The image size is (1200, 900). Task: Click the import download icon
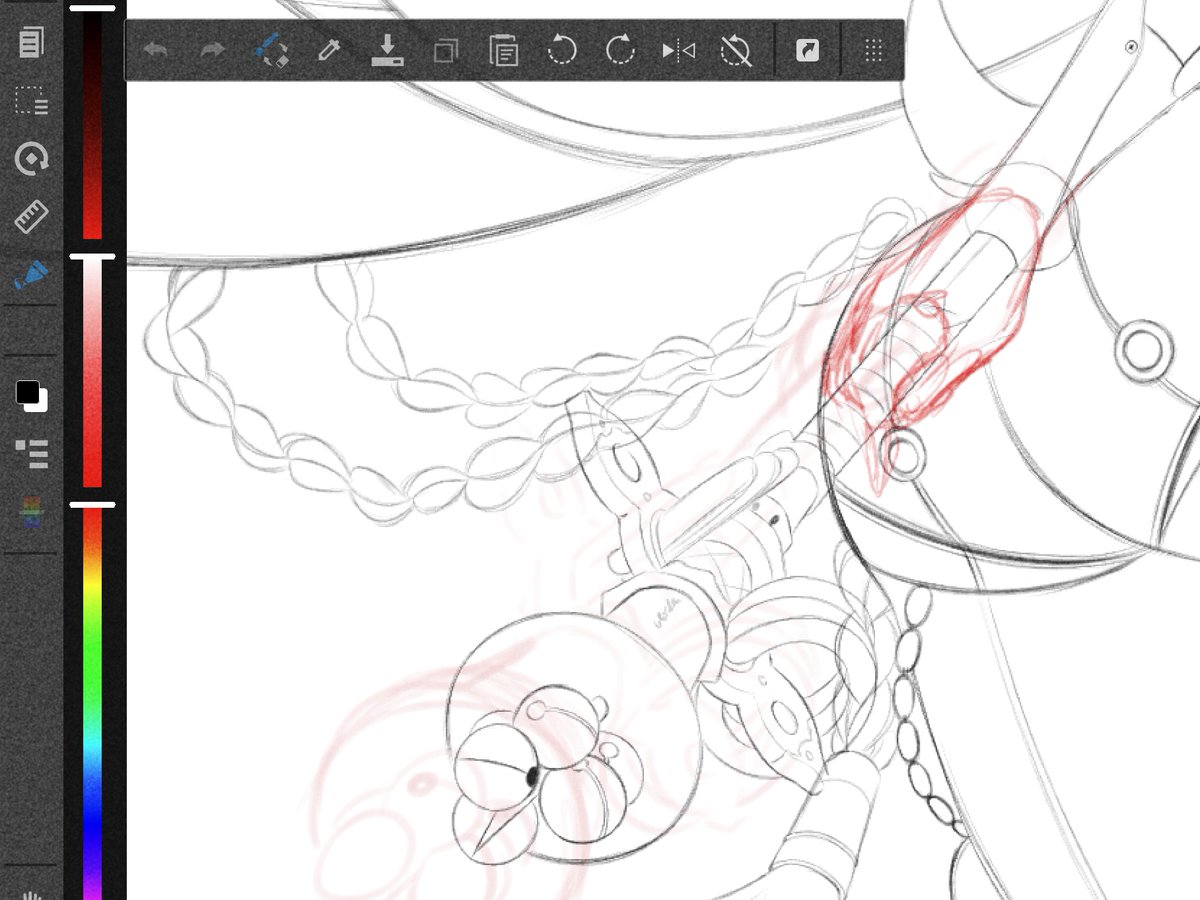tap(387, 50)
